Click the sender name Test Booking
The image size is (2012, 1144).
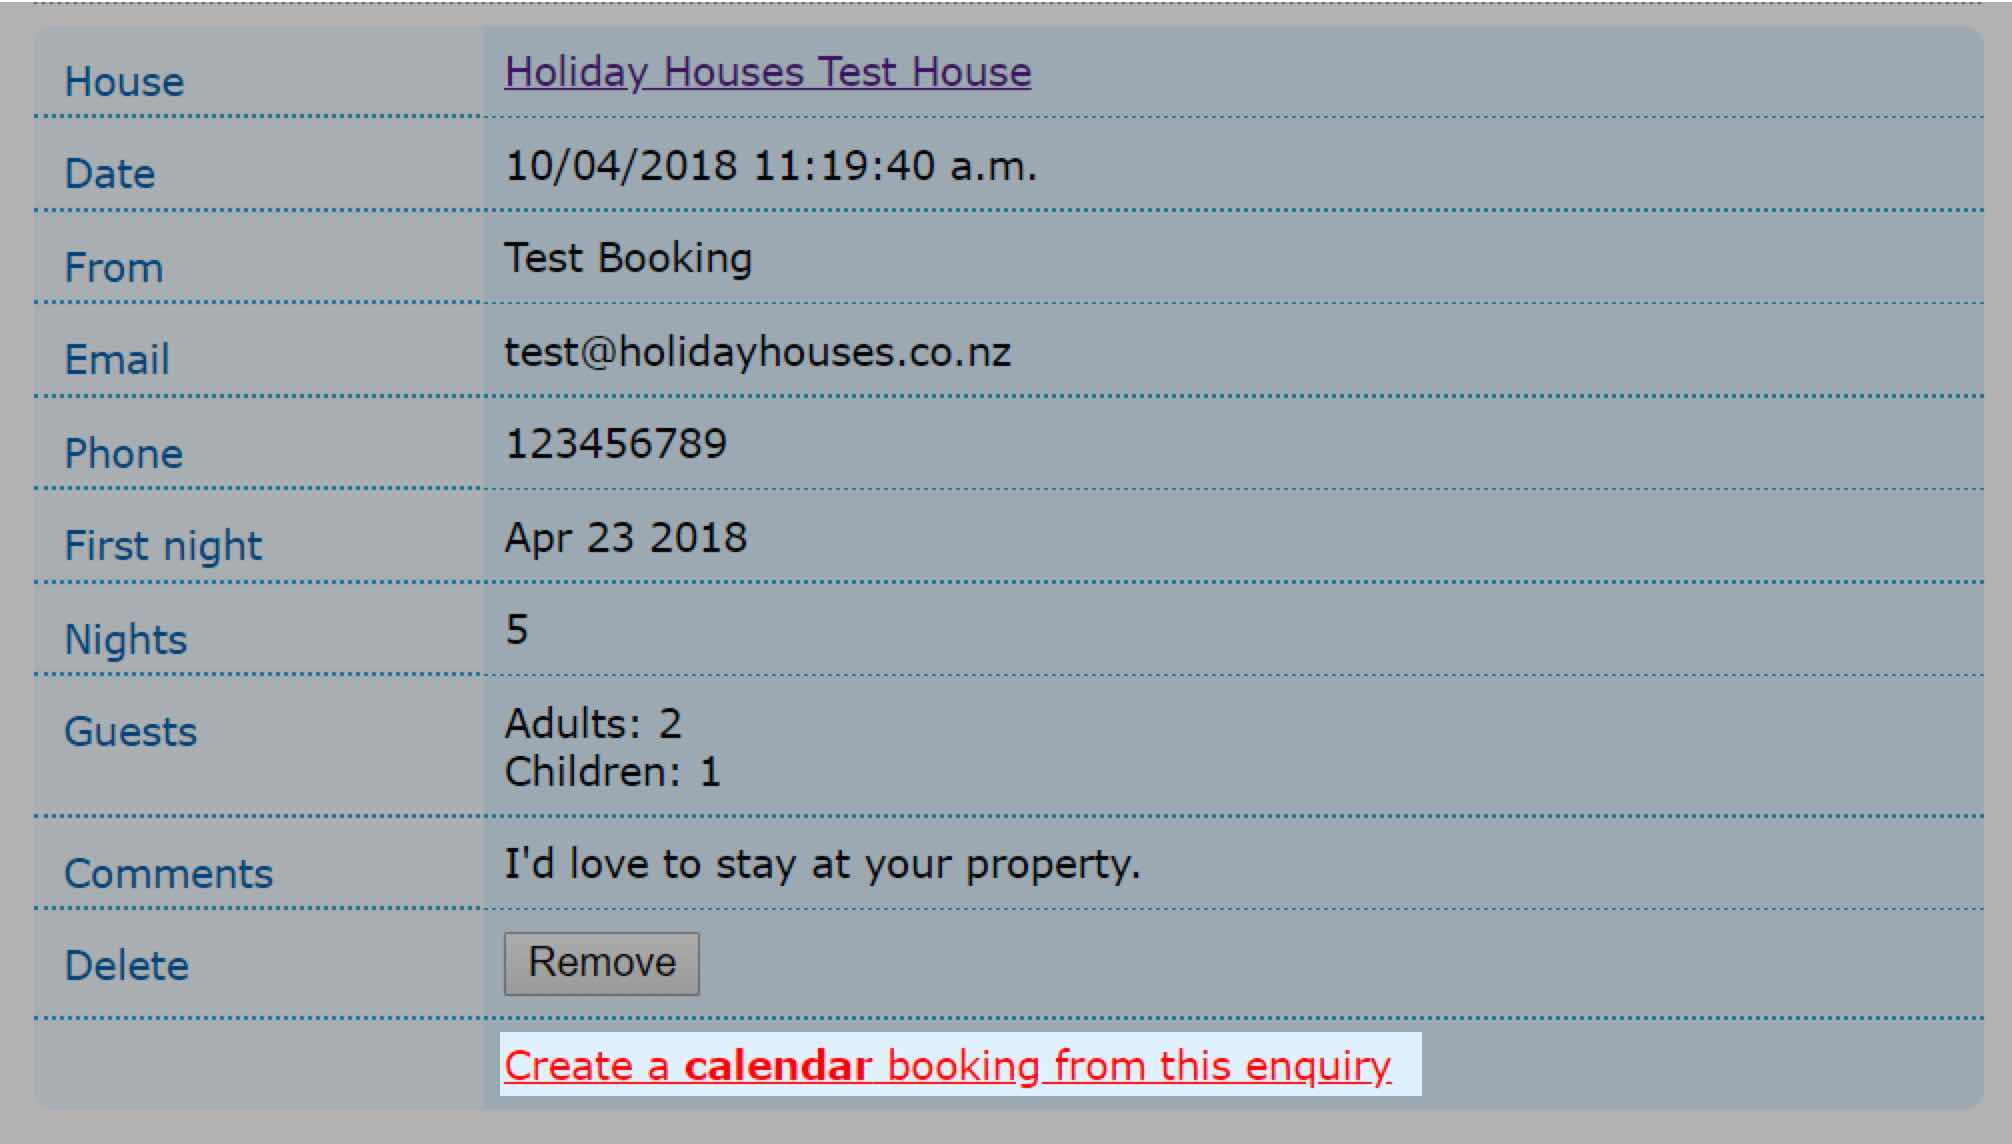click(x=627, y=258)
